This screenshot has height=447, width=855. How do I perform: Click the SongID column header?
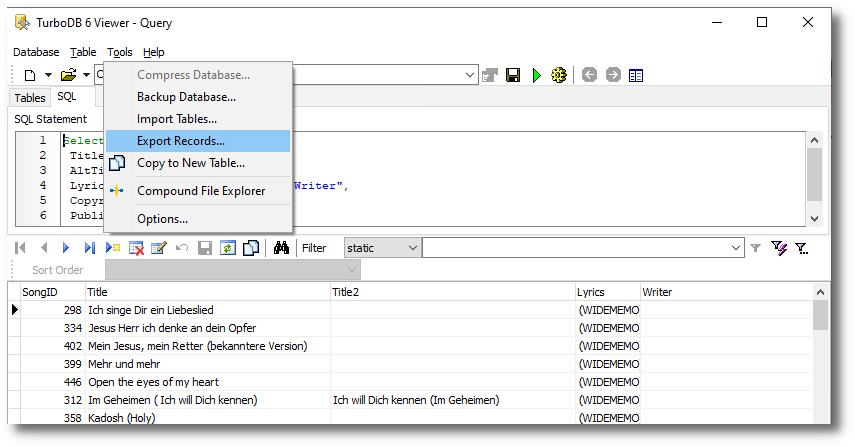tap(53, 292)
